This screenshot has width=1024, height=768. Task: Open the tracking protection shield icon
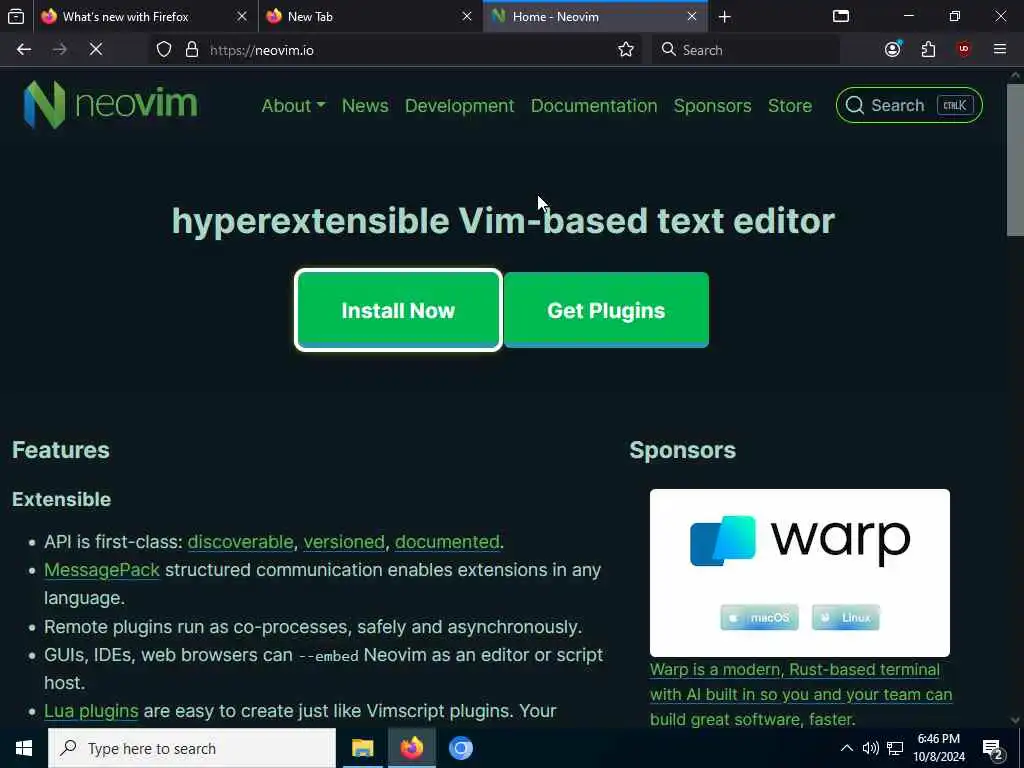(x=164, y=50)
